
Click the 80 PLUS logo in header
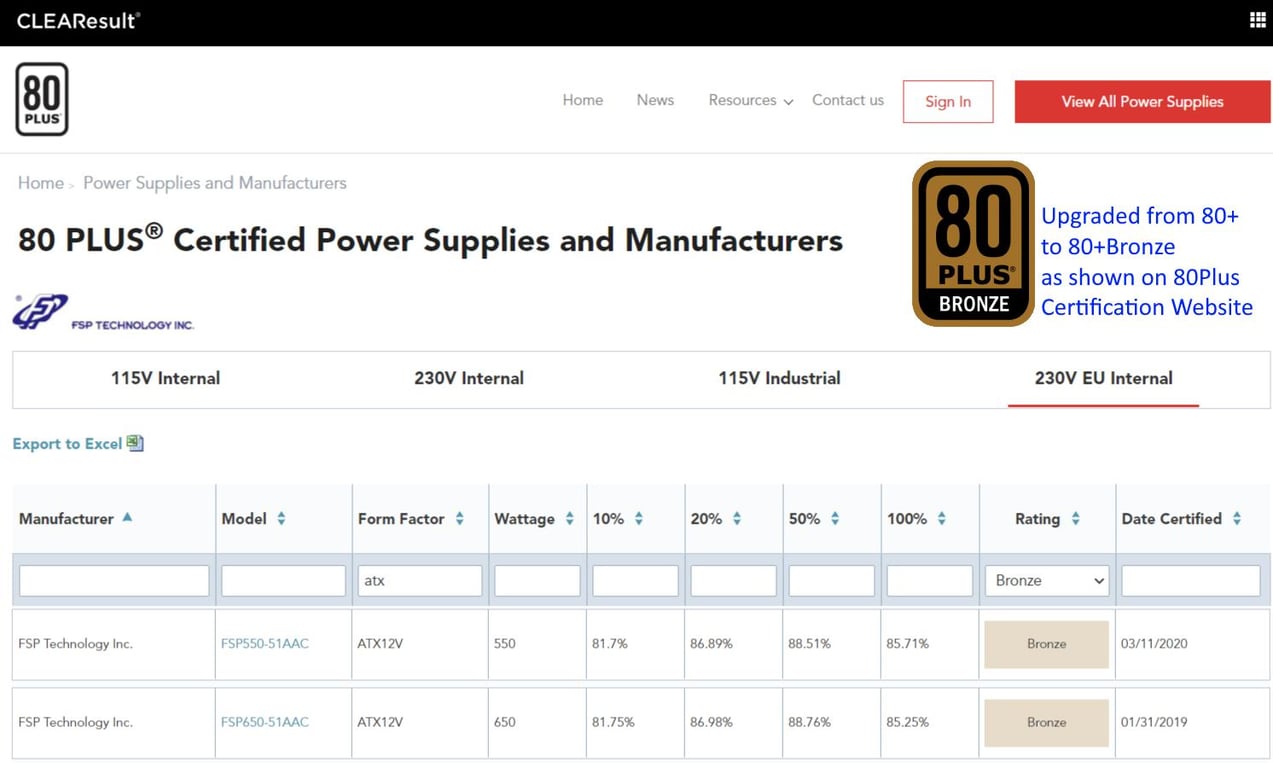42,99
